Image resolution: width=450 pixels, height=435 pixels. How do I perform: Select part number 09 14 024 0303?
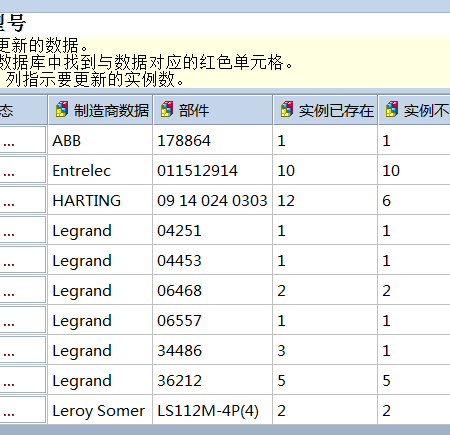(212, 200)
